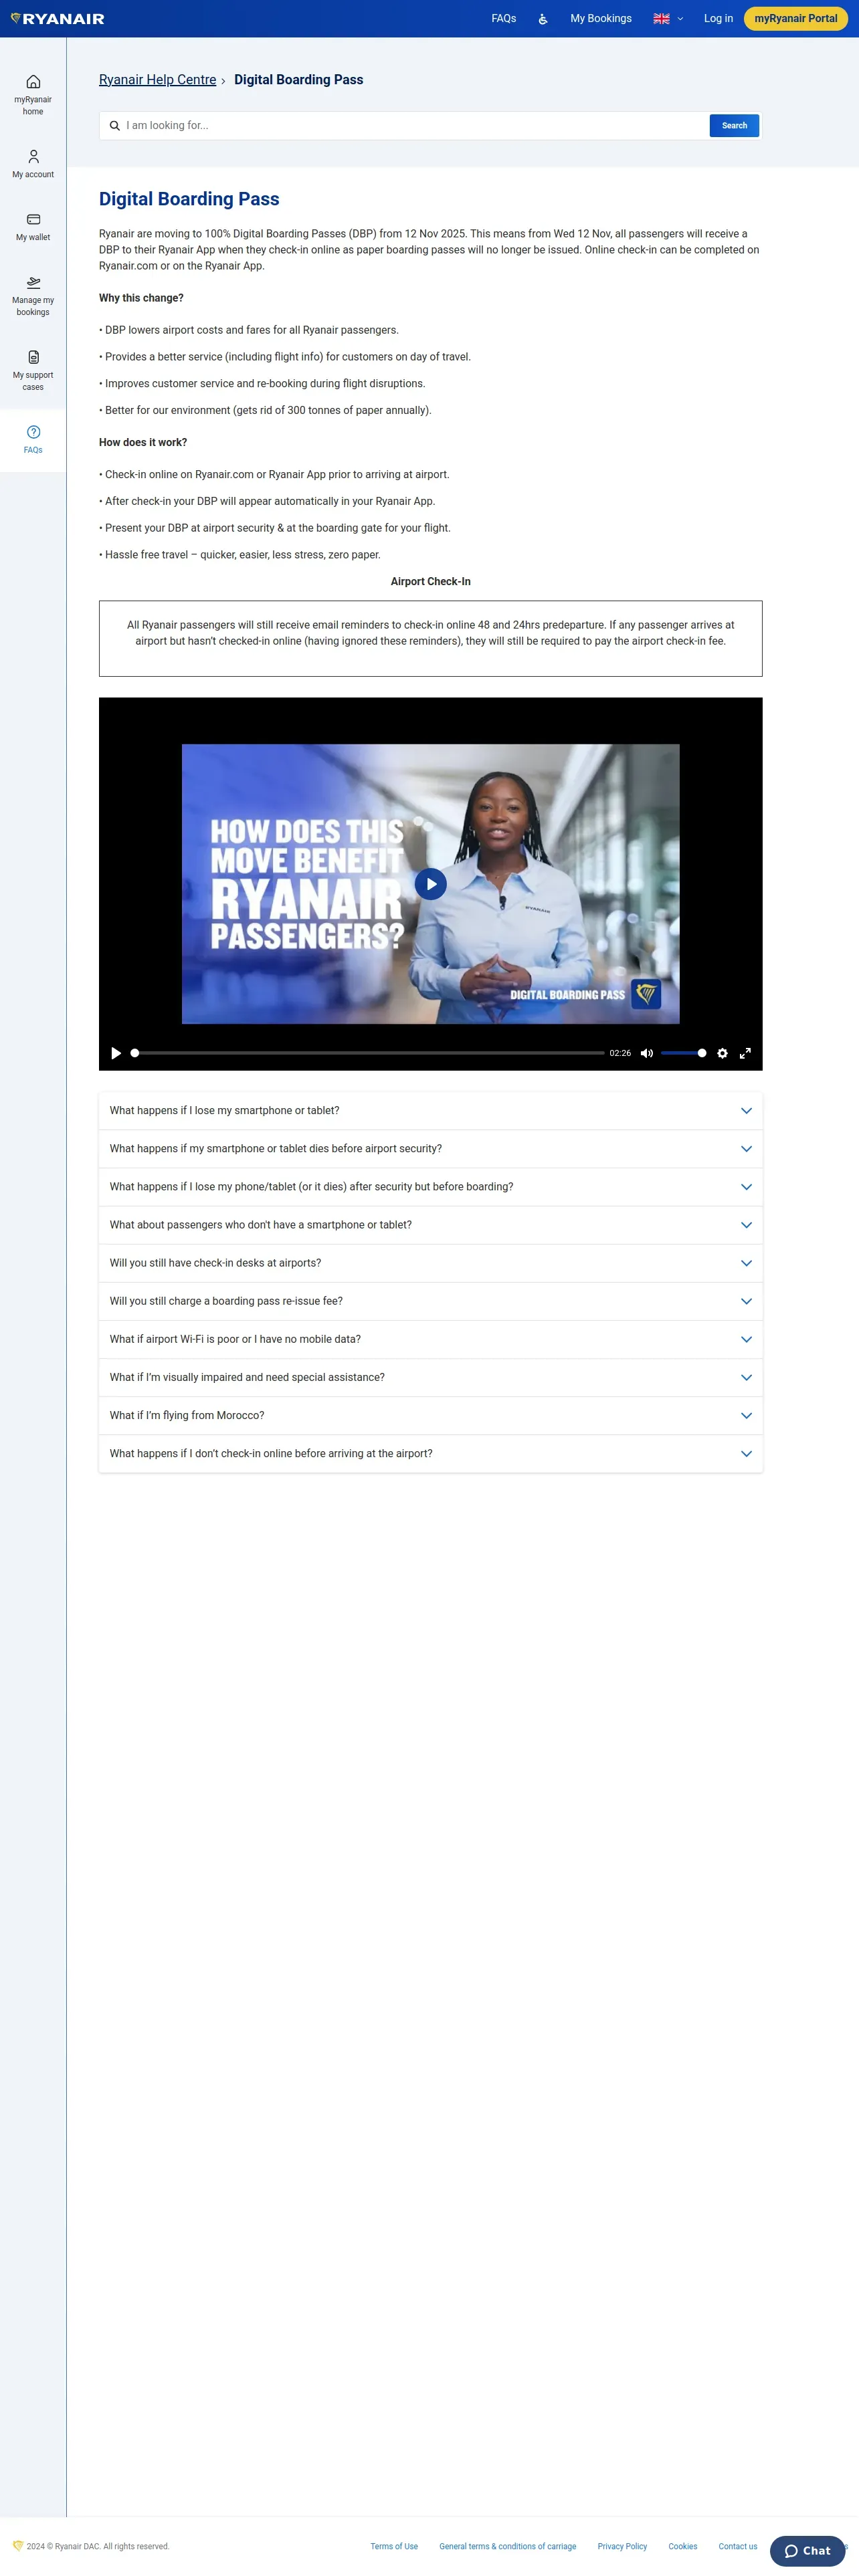Click the video duration 02:26
Viewport: 859px width, 2576px height.
pyautogui.click(x=620, y=1053)
